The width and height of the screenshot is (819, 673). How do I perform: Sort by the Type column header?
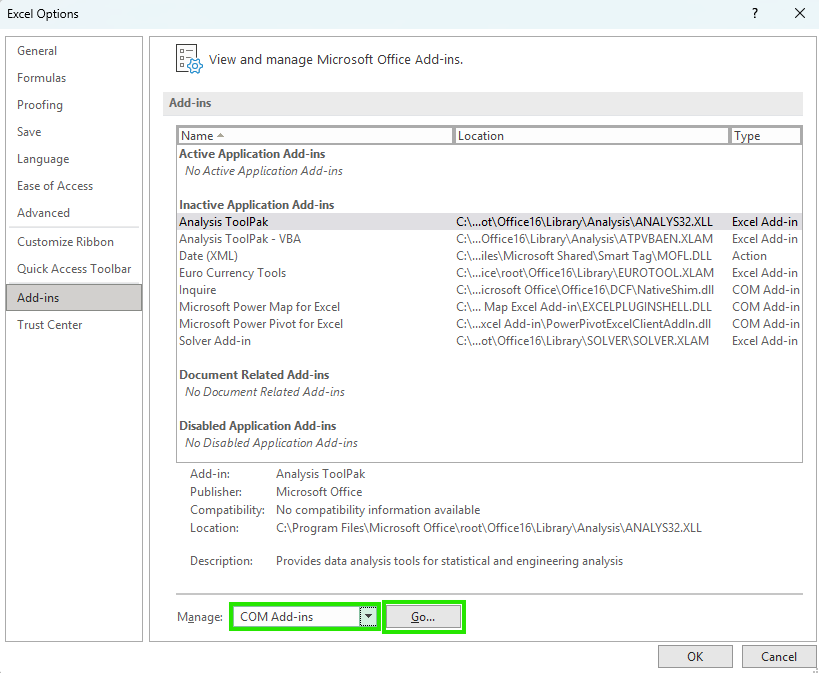[766, 136]
